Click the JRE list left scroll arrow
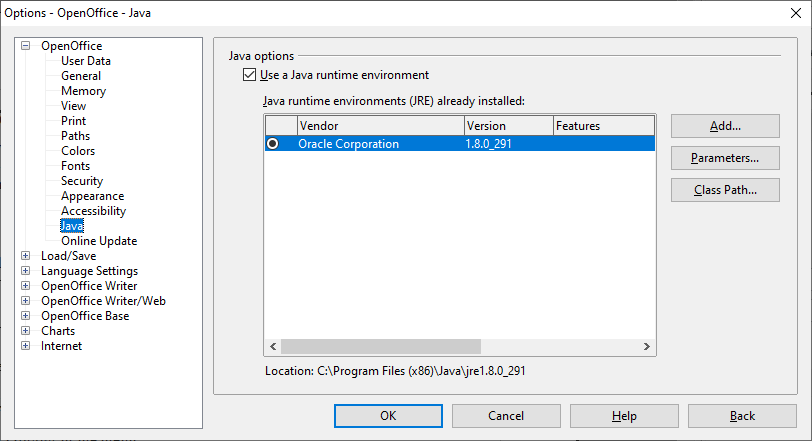Screen dimensions: 812x441 click(273, 346)
